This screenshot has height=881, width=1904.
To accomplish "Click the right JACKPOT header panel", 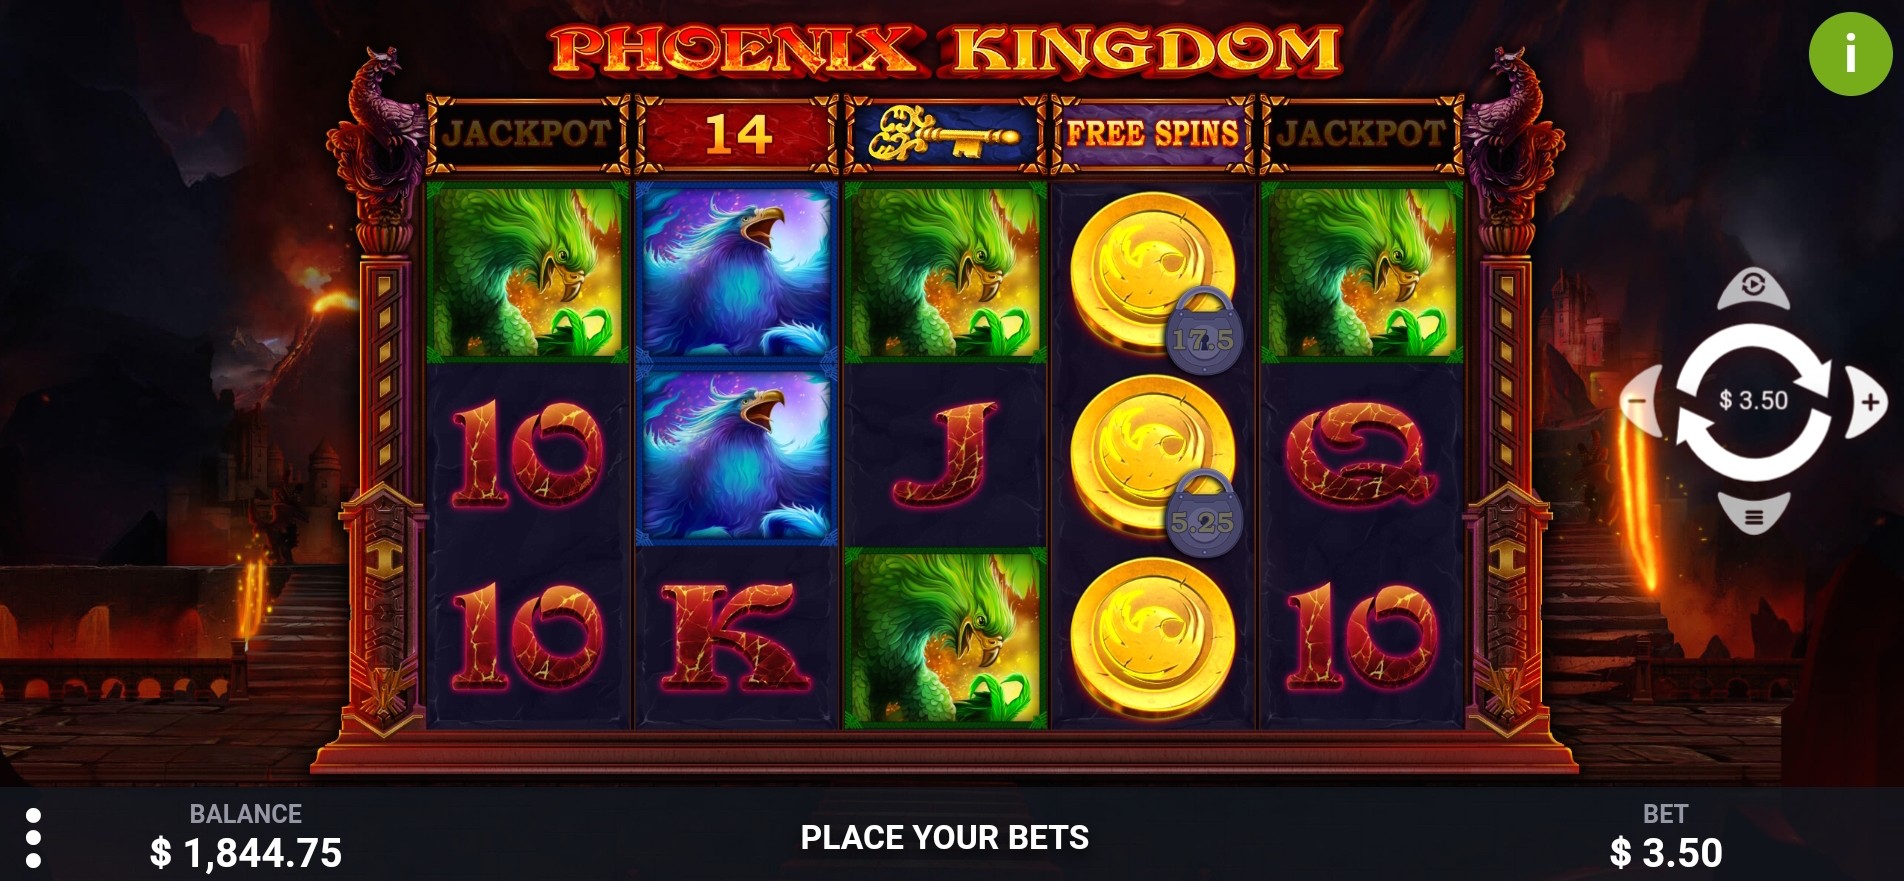I will pos(1361,134).
